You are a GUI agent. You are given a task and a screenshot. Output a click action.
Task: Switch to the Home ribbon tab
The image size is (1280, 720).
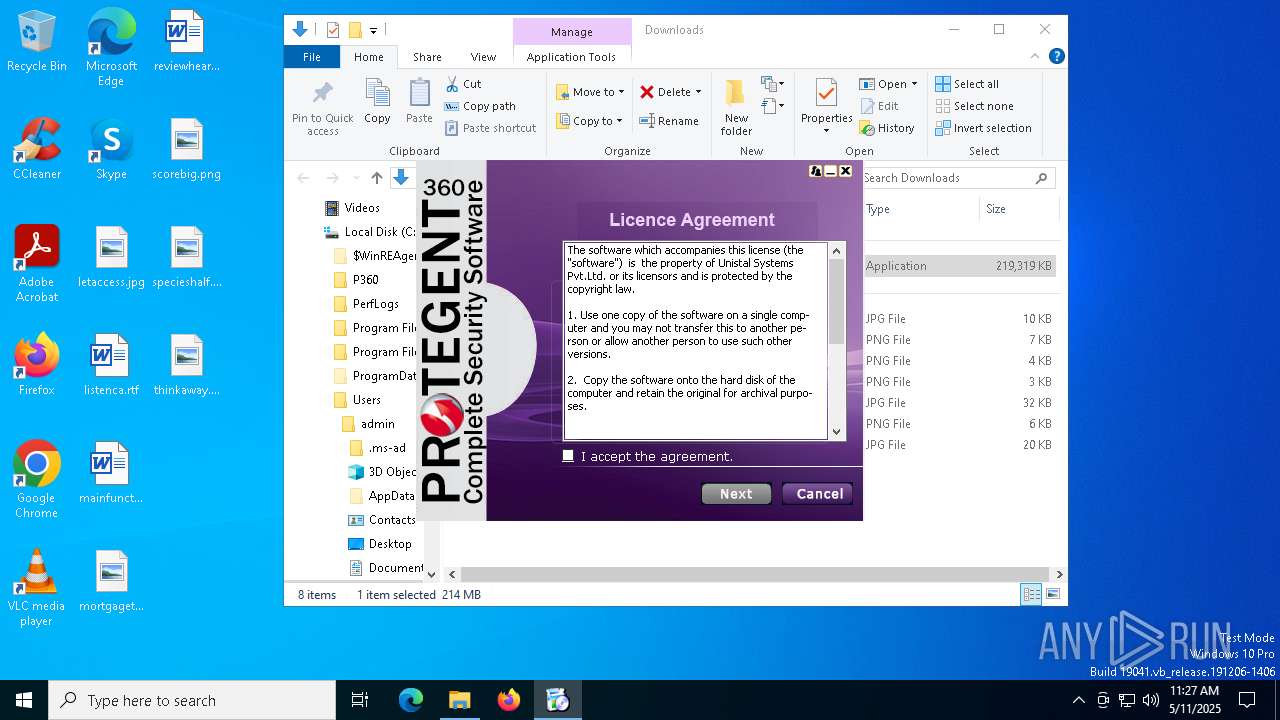click(369, 57)
